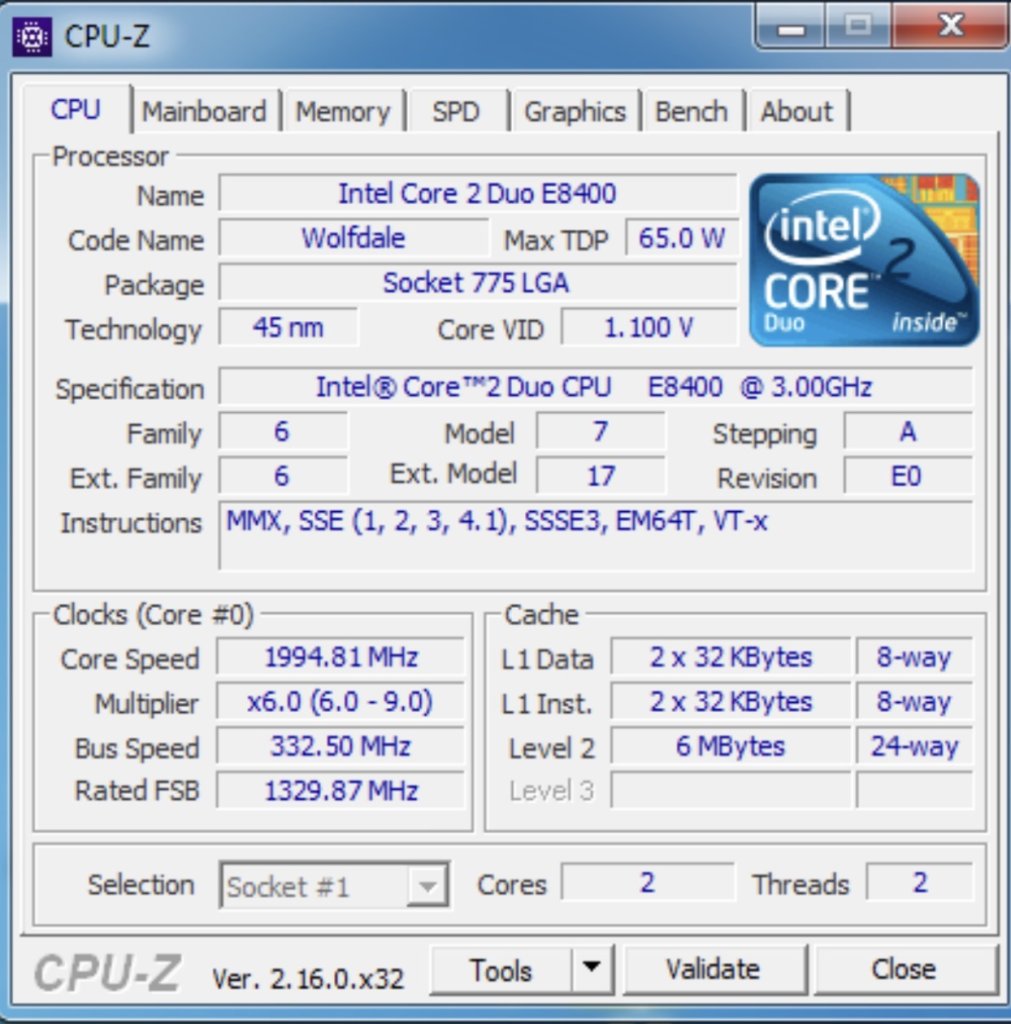Click the L1 Inst. 8-way value
Viewport: 1011px width, 1024px height.
[914, 701]
